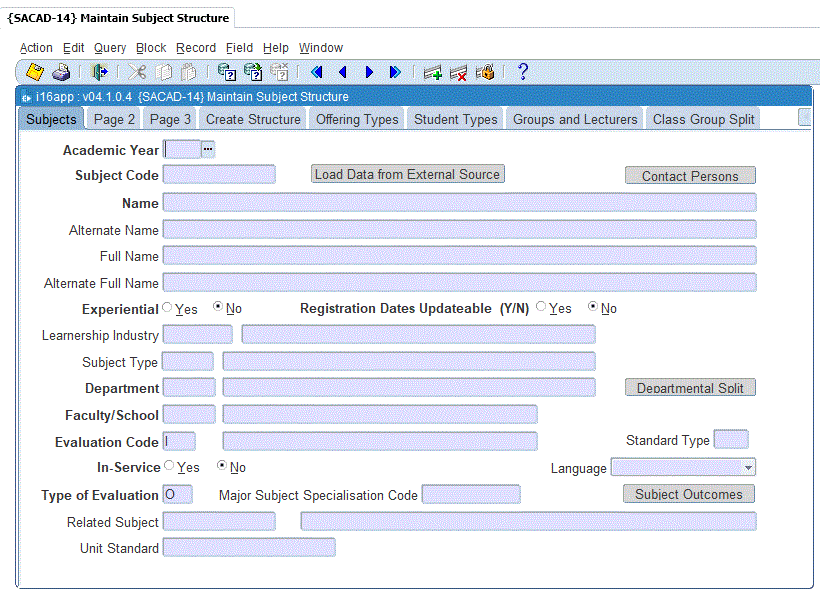Switch to the Subjects tab
The height and width of the screenshot is (592, 822).
point(51,119)
